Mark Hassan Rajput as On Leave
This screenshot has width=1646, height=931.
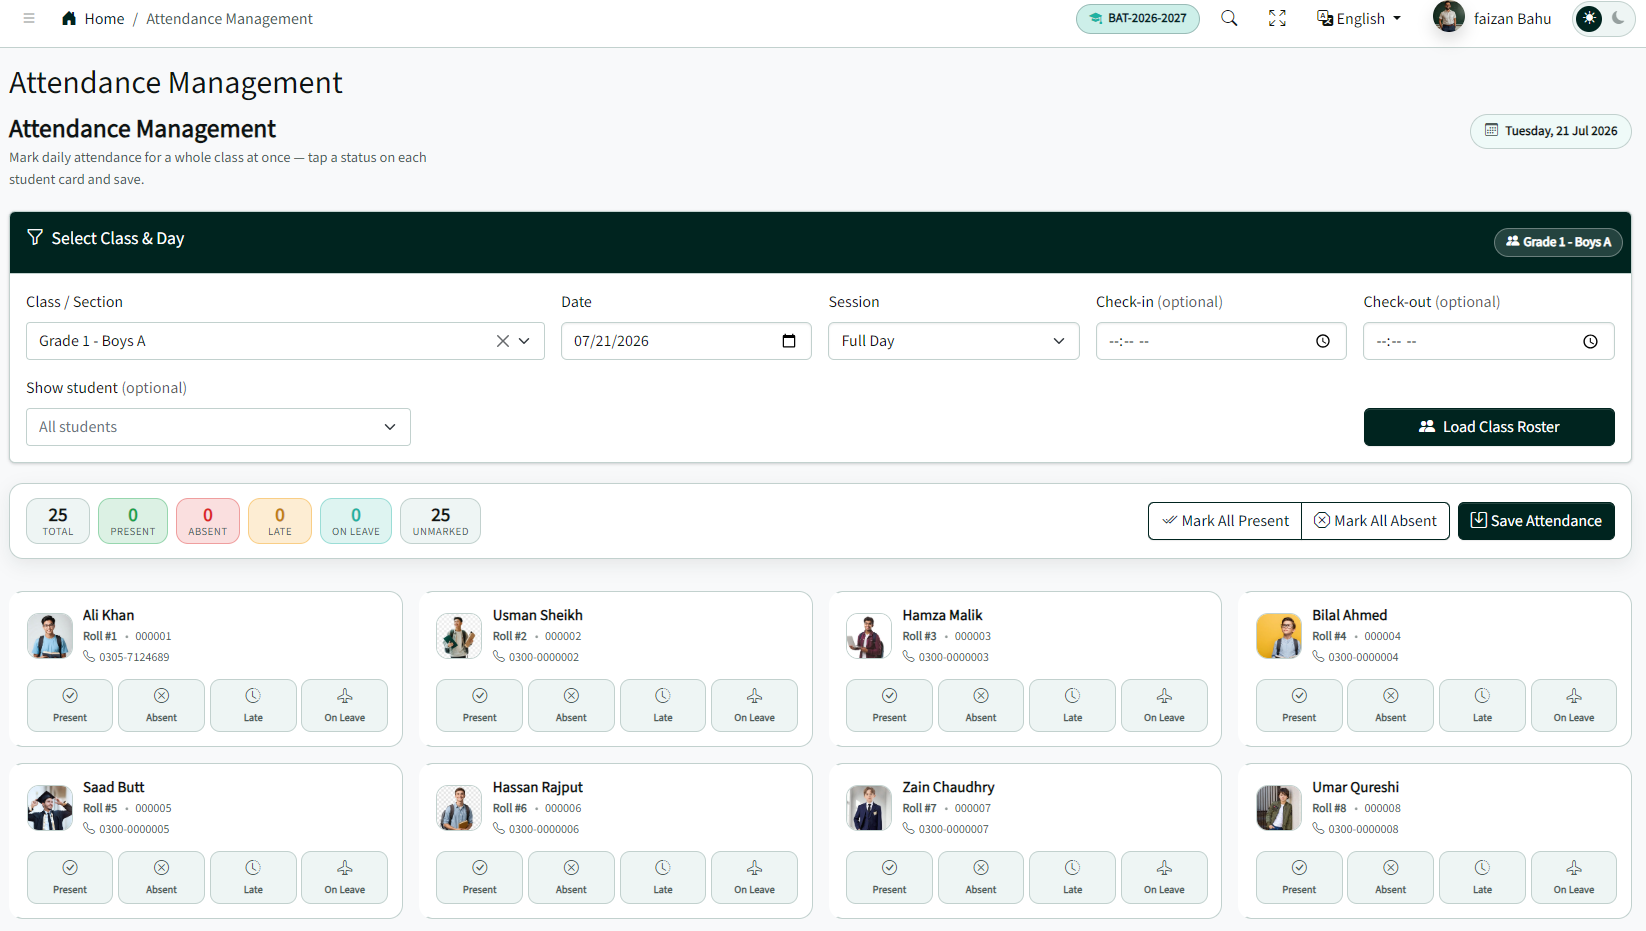coord(754,877)
